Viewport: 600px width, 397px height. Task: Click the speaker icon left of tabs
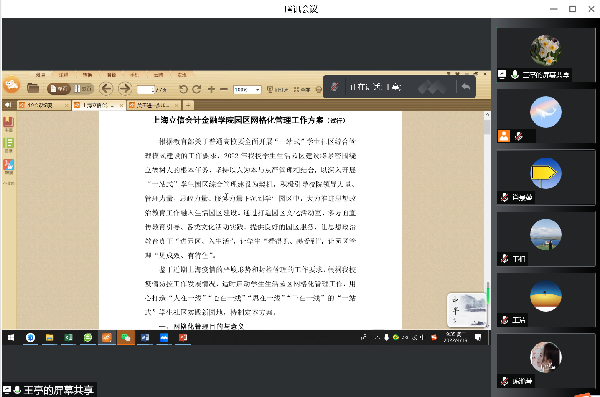click(x=8, y=105)
